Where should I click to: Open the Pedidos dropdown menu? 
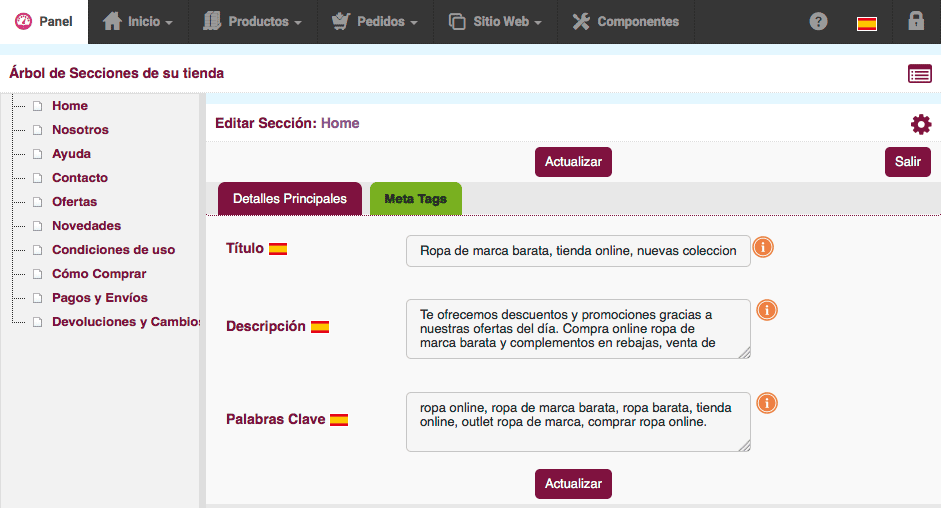coord(375,22)
